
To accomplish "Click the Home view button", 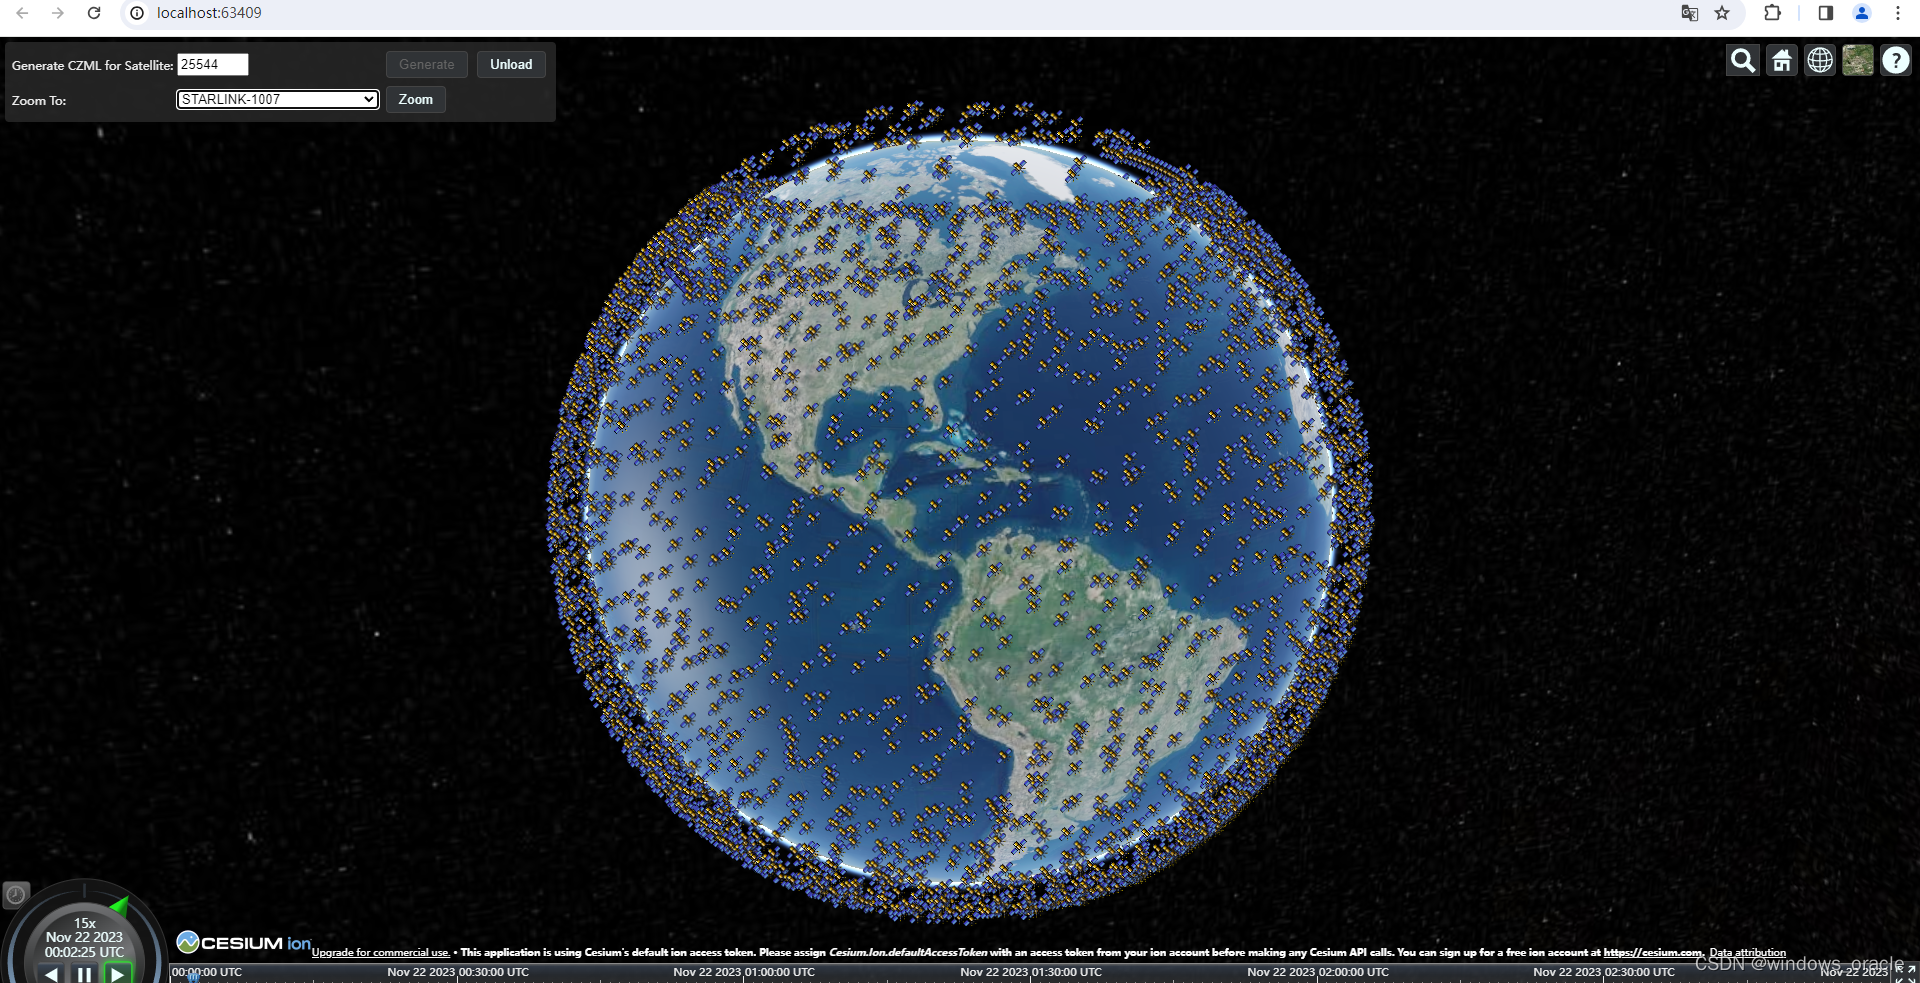I will [x=1782, y=61].
